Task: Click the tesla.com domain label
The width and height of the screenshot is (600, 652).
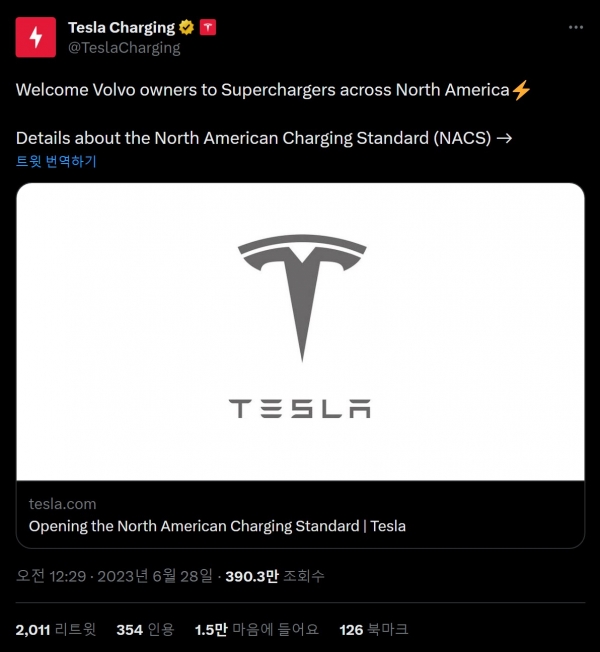Action: pyautogui.click(x=62, y=504)
